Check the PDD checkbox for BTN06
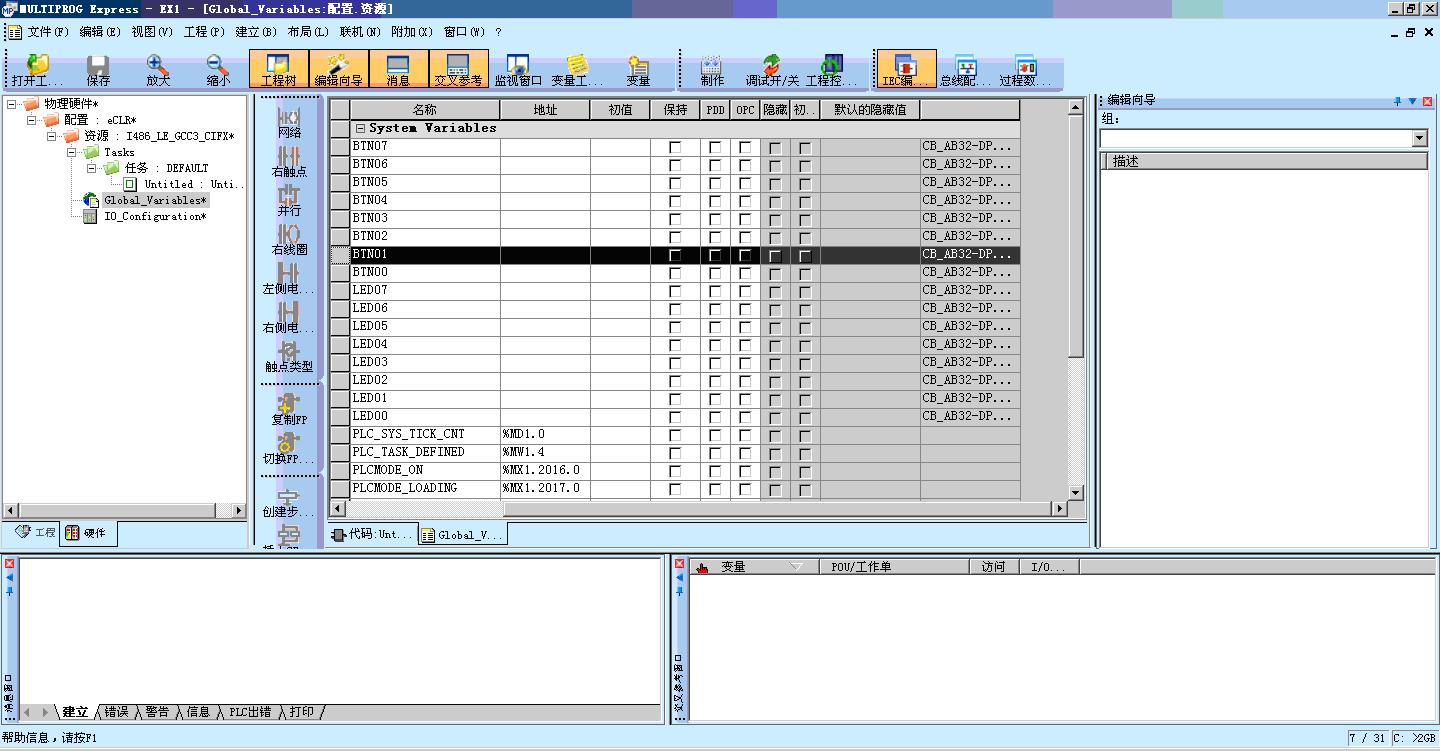 tap(715, 165)
